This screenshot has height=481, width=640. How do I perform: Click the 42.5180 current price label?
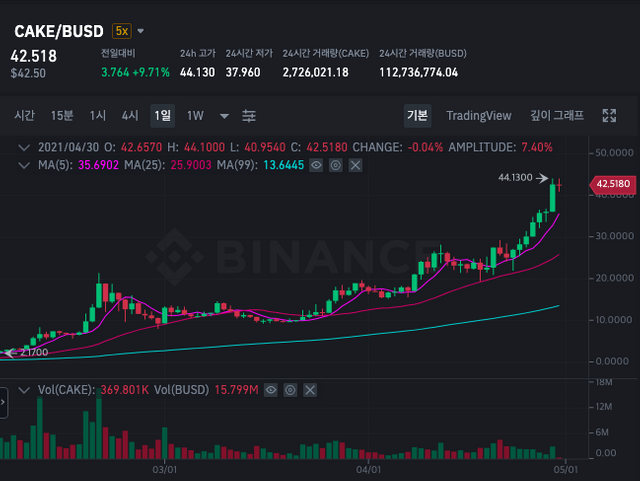(x=610, y=184)
